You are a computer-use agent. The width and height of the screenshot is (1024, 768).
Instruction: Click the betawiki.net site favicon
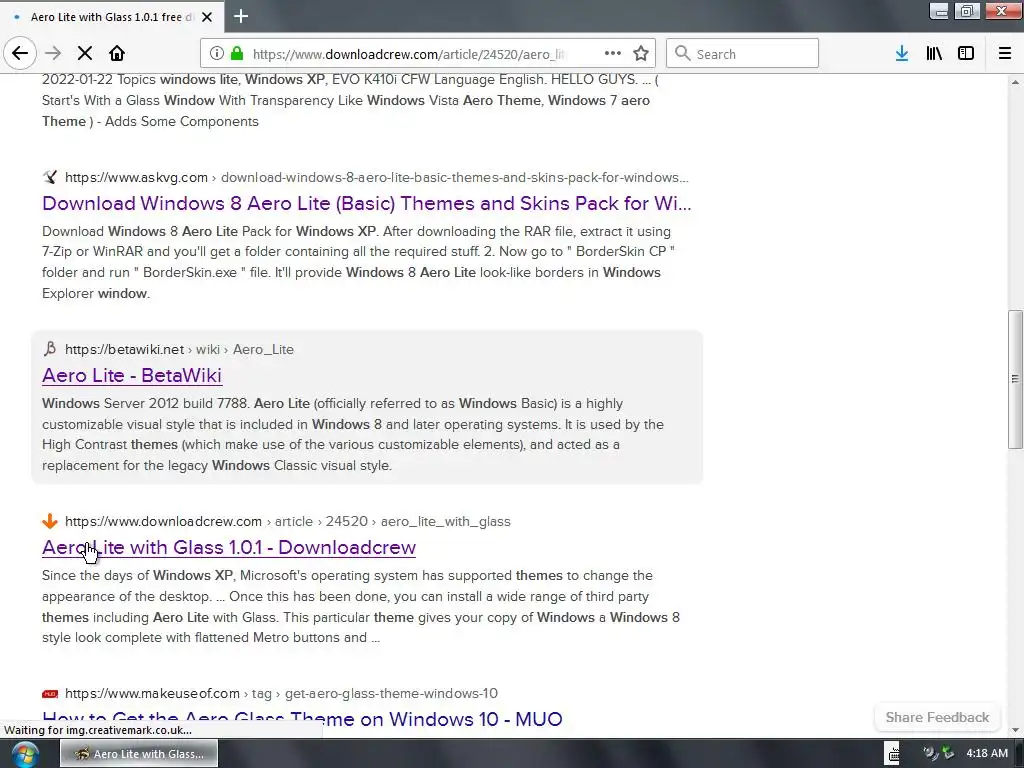[x=50, y=349]
